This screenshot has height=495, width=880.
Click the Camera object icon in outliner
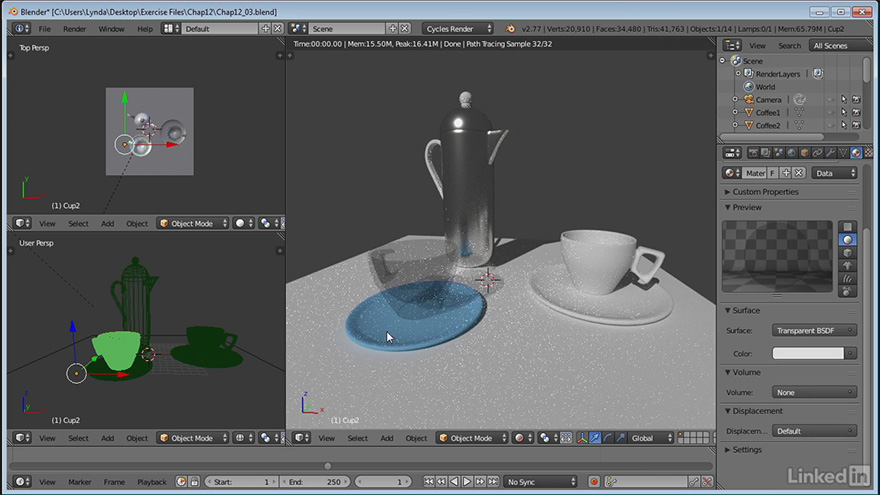click(x=749, y=99)
